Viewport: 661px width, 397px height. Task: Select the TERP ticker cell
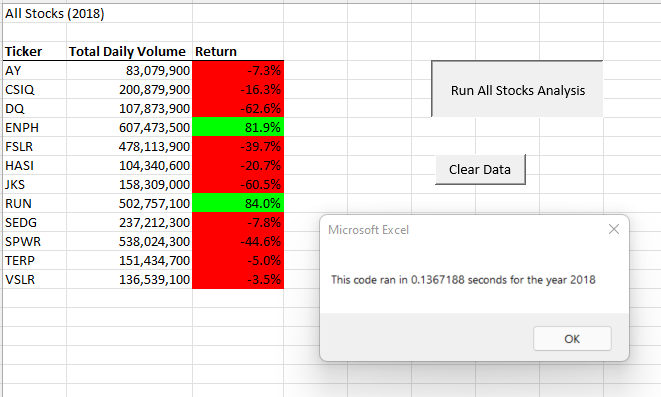click(x=35, y=260)
